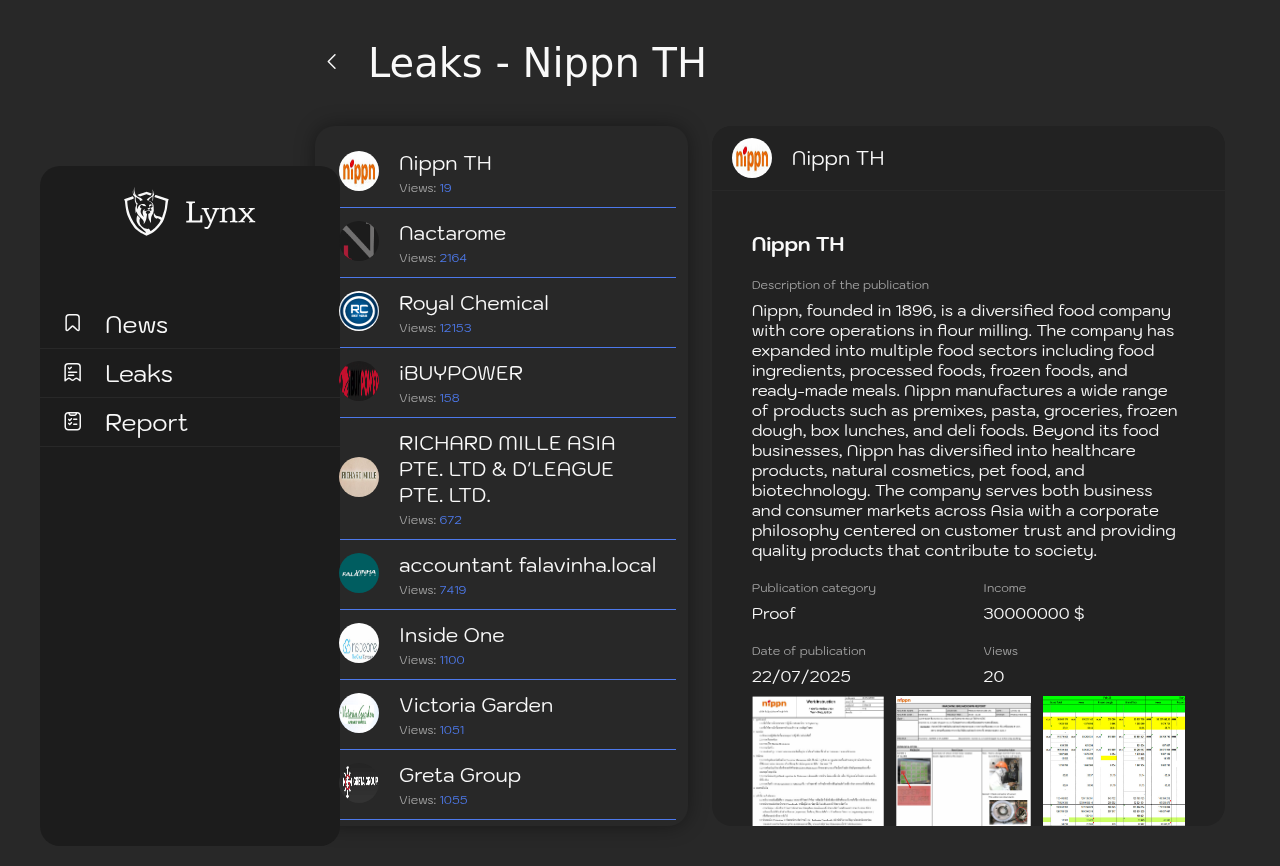Click the Proof publication category value
This screenshot has height=866, width=1280.
[x=774, y=613]
